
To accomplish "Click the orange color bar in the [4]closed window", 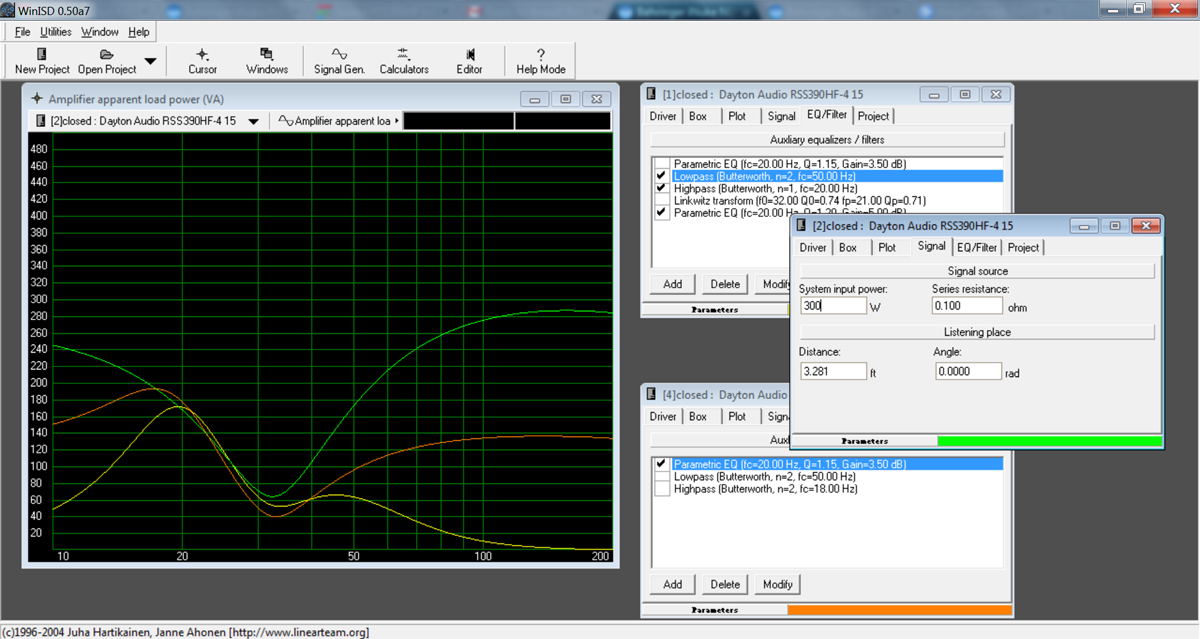I will click(899, 610).
